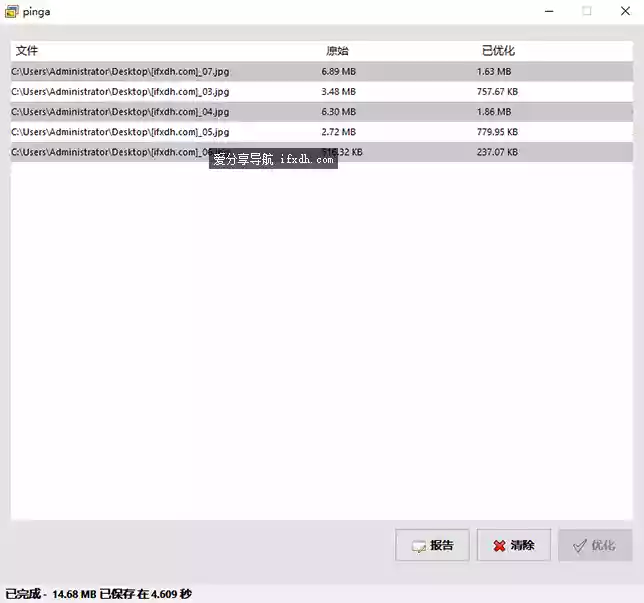
Task: Click the 已完成 status bar message
Action: (99, 594)
